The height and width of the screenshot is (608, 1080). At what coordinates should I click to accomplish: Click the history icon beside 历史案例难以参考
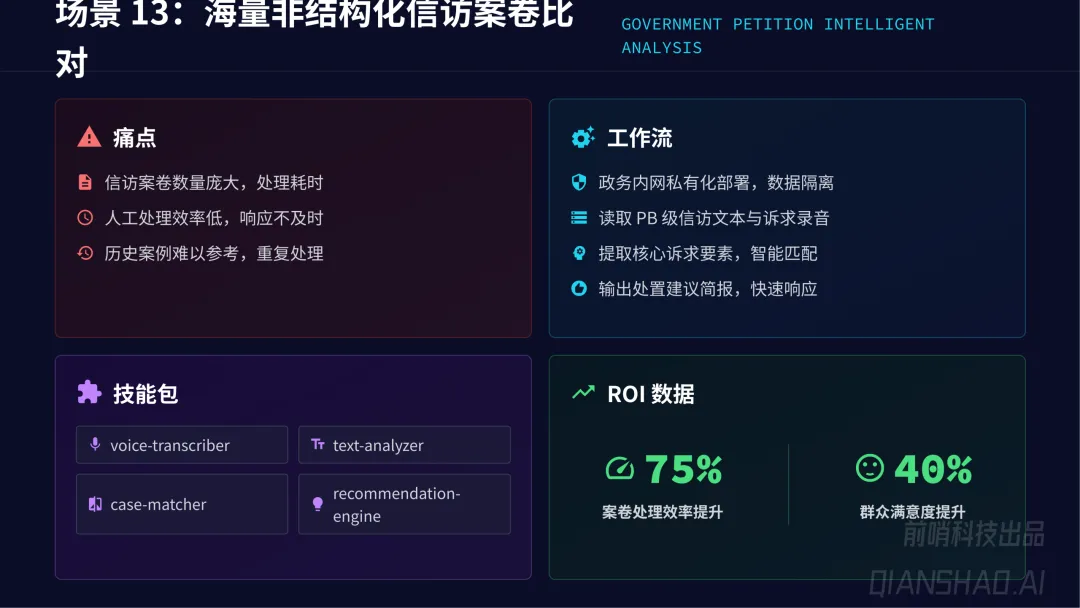[85, 253]
